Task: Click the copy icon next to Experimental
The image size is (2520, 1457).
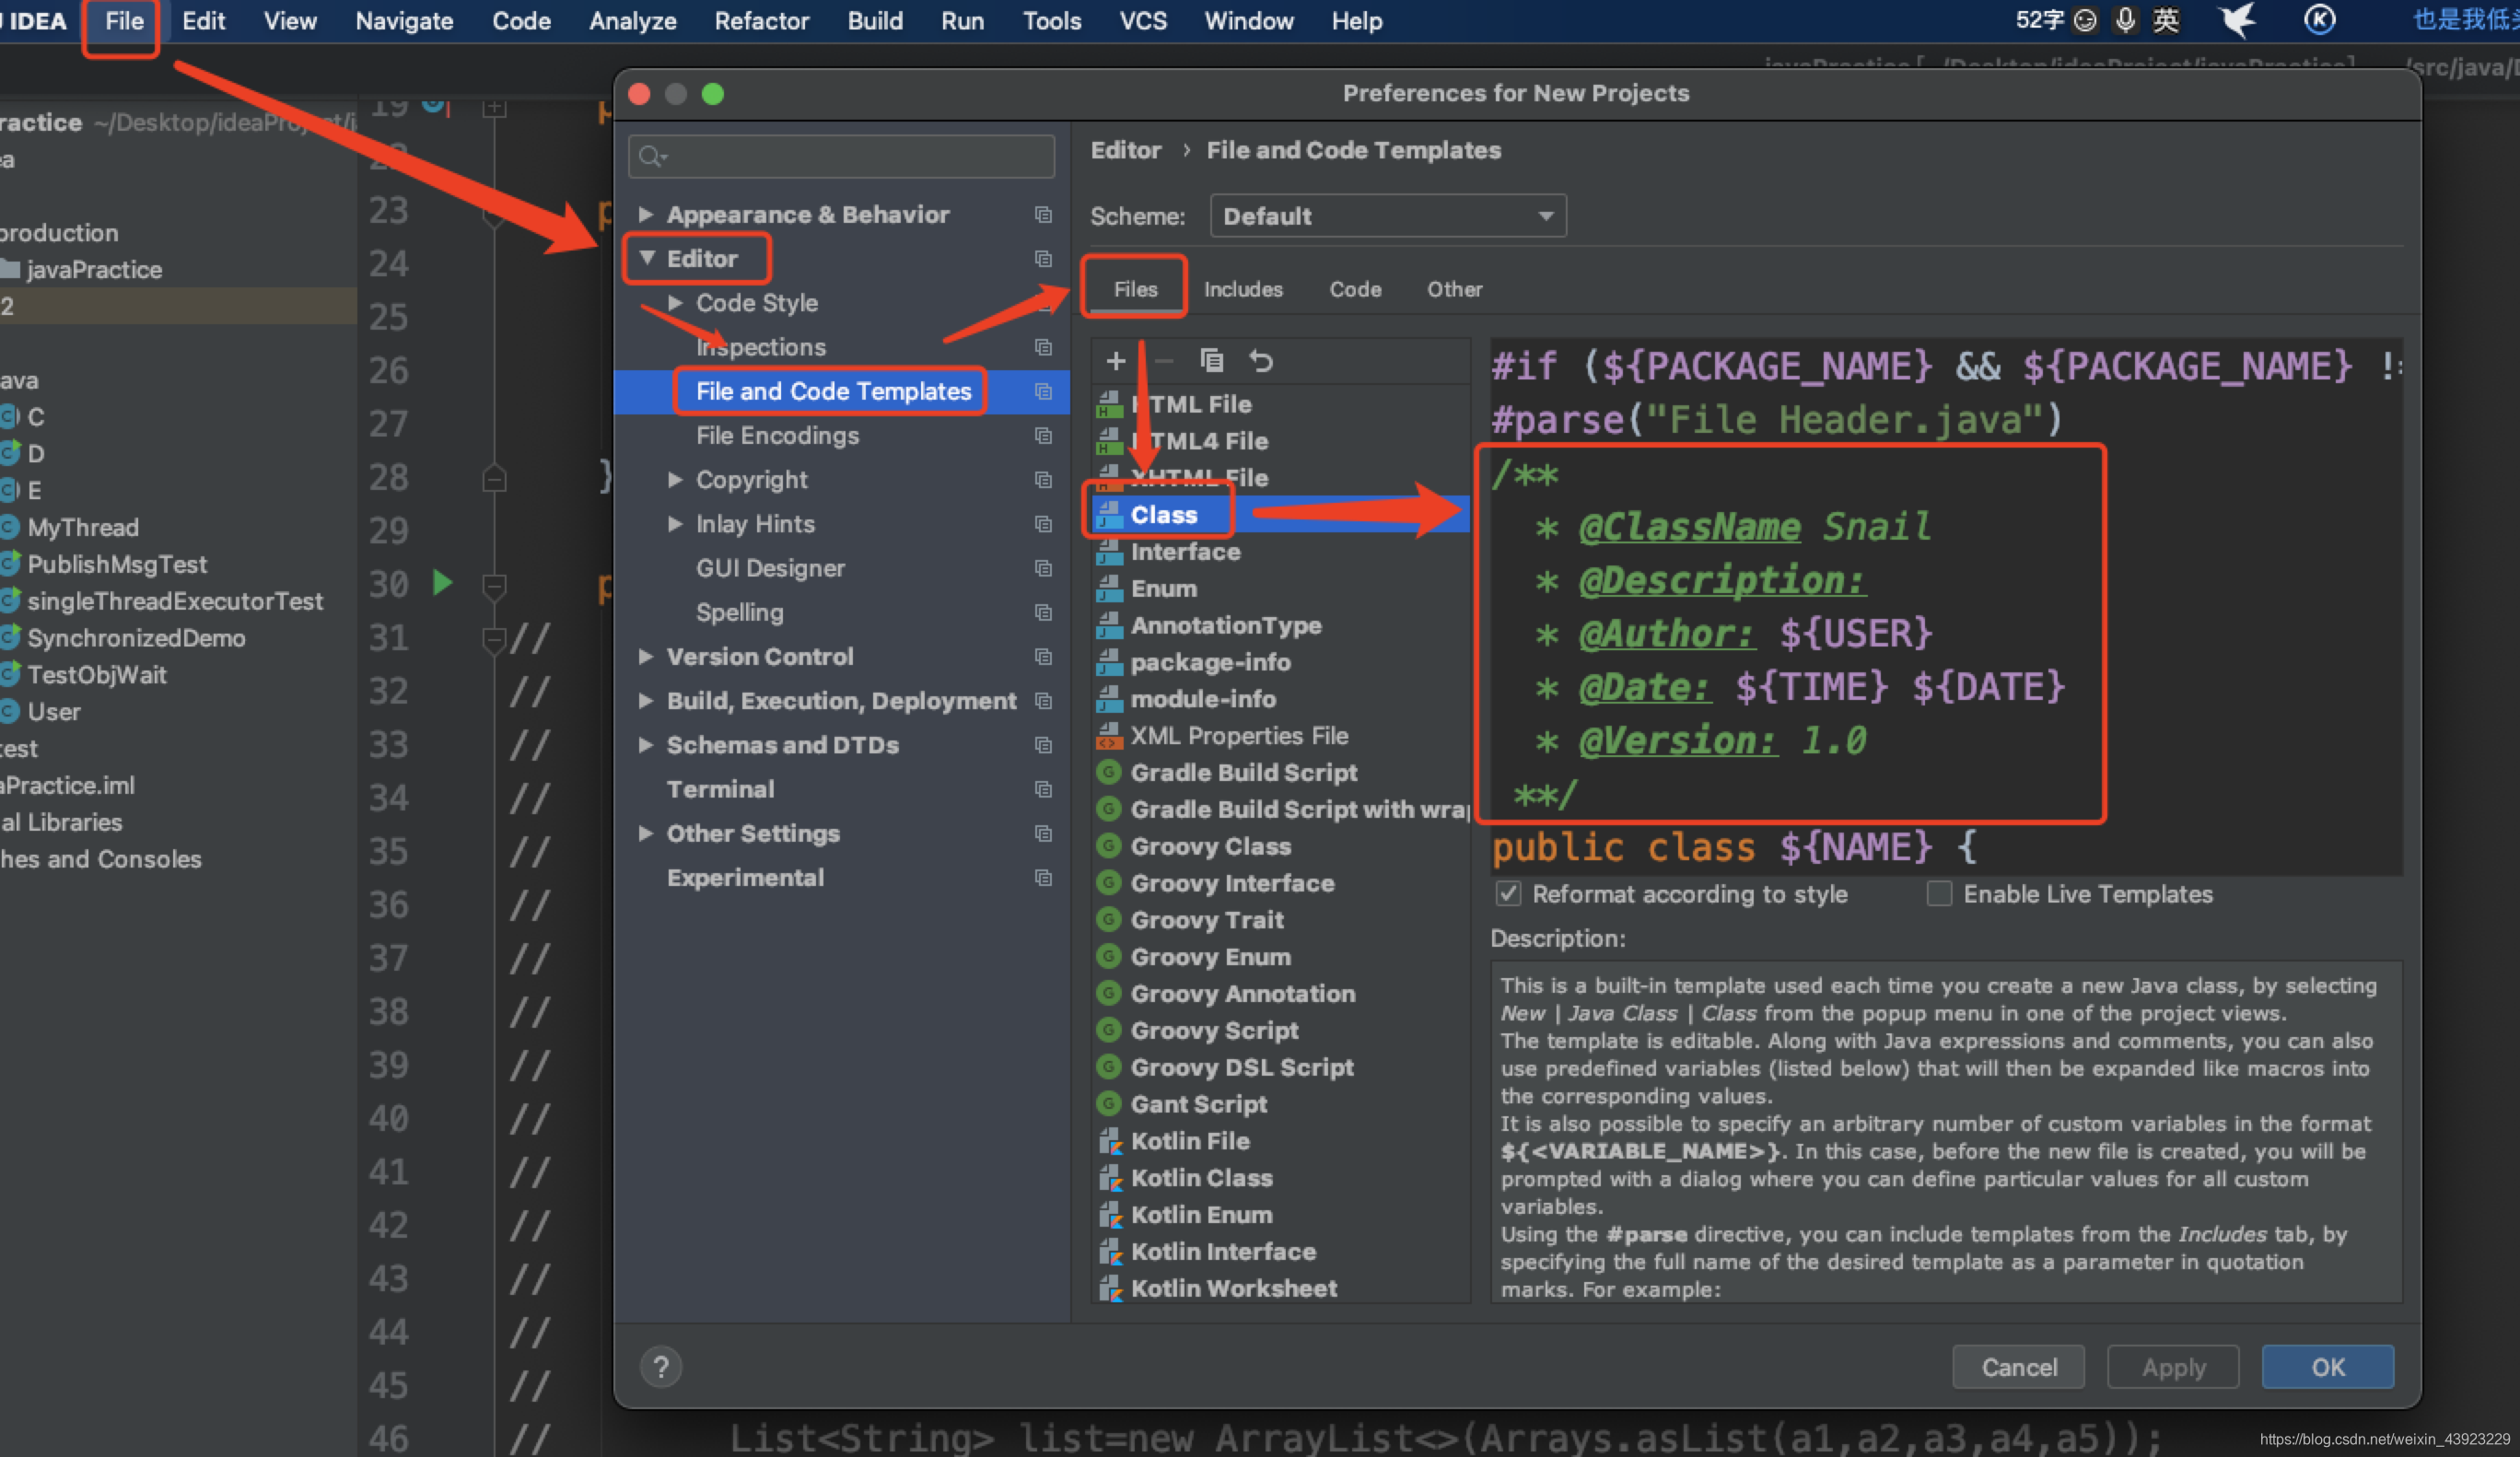Action: (x=1043, y=877)
